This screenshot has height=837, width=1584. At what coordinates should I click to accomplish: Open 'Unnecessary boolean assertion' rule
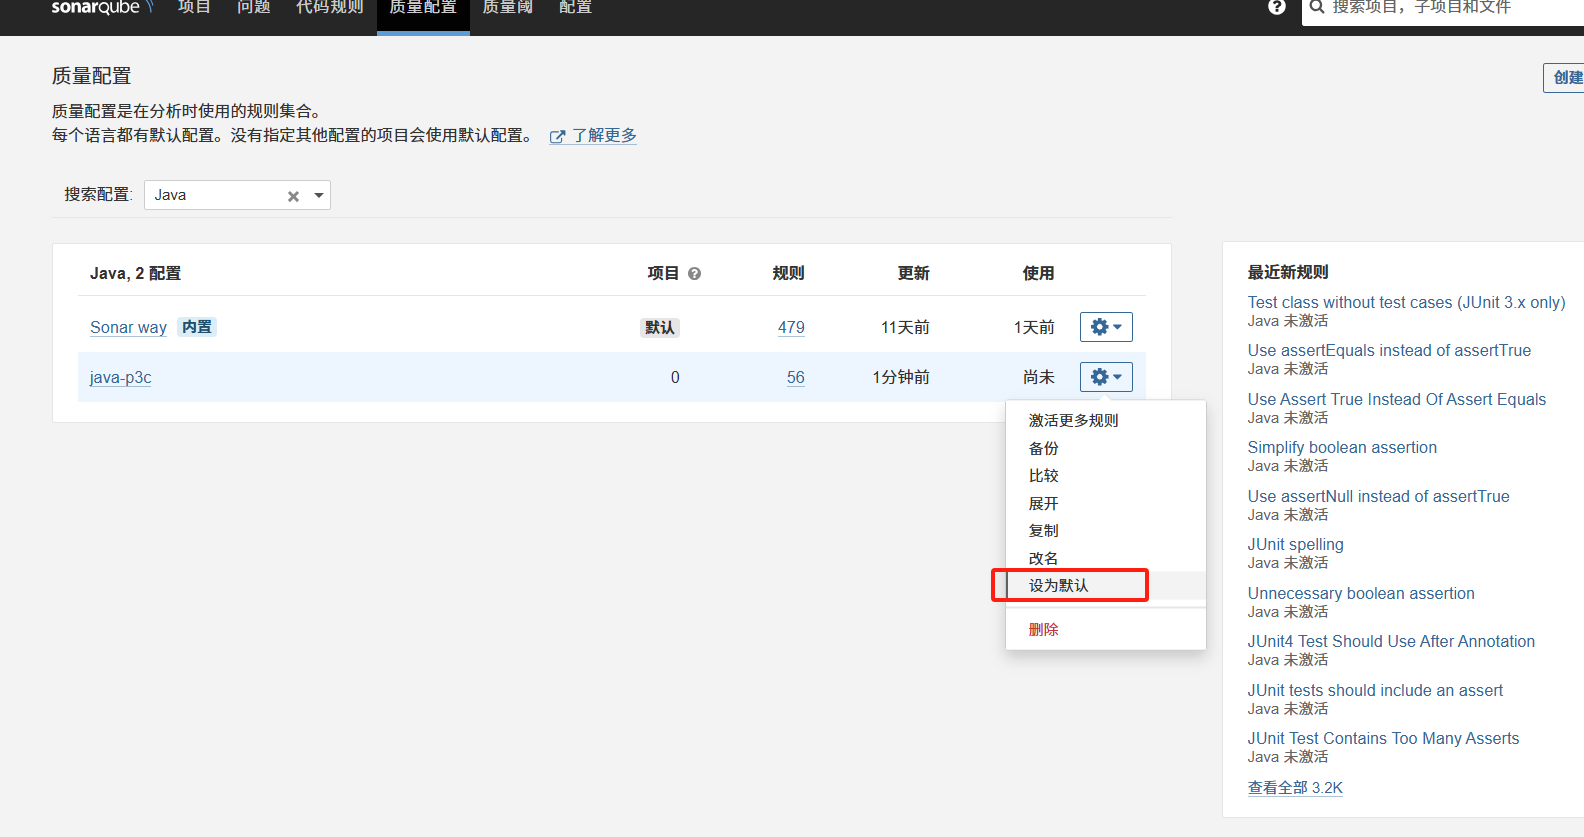1361,593
